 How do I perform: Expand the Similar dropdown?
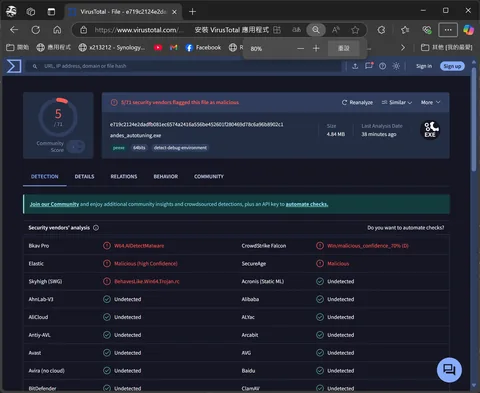click(x=397, y=102)
